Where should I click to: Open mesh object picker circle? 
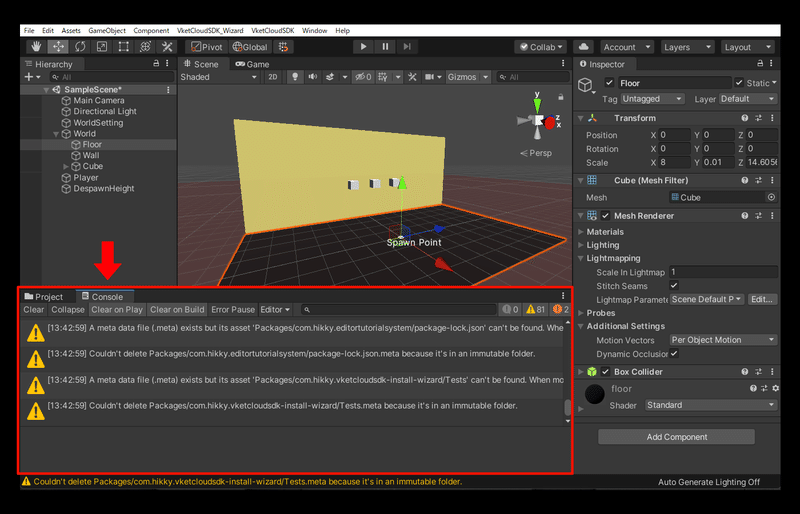point(771,197)
